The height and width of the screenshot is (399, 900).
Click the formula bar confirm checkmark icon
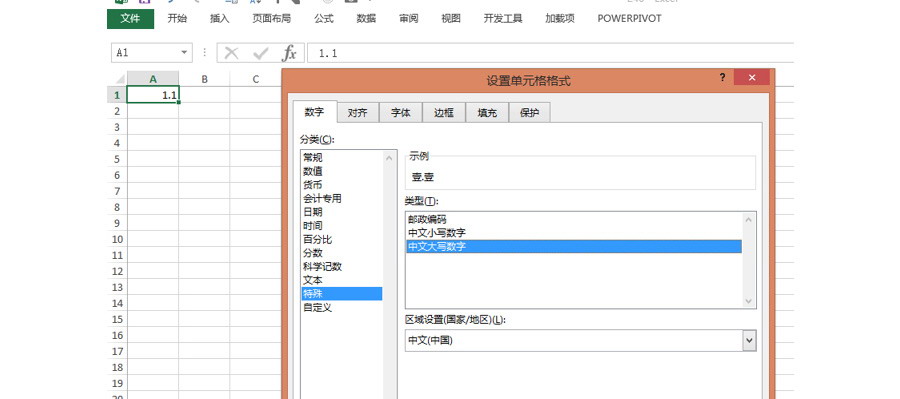261,53
